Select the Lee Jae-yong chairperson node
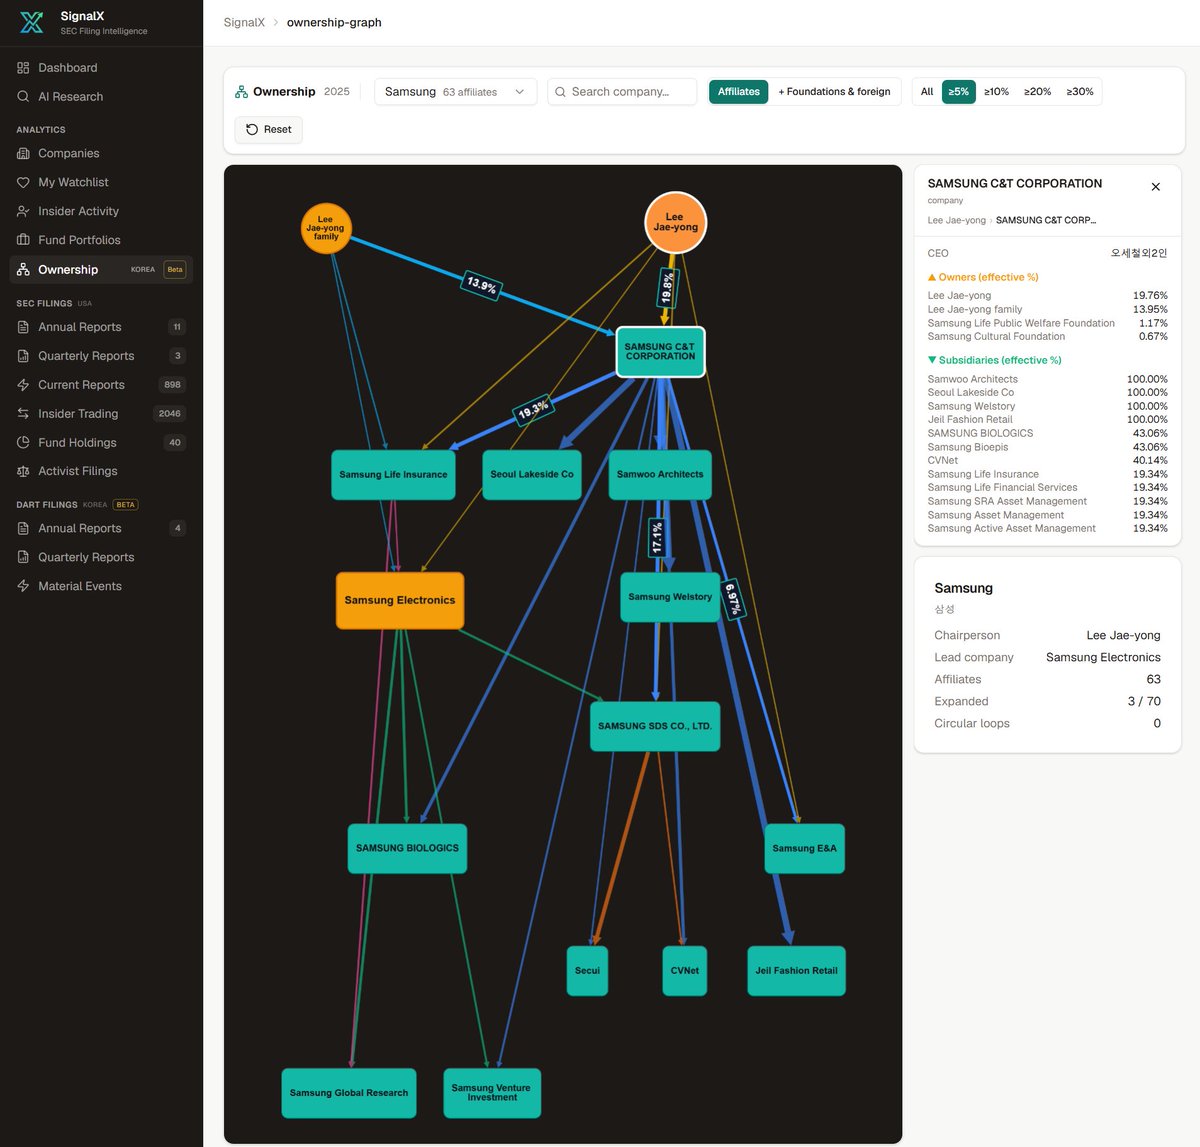 [675, 223]
